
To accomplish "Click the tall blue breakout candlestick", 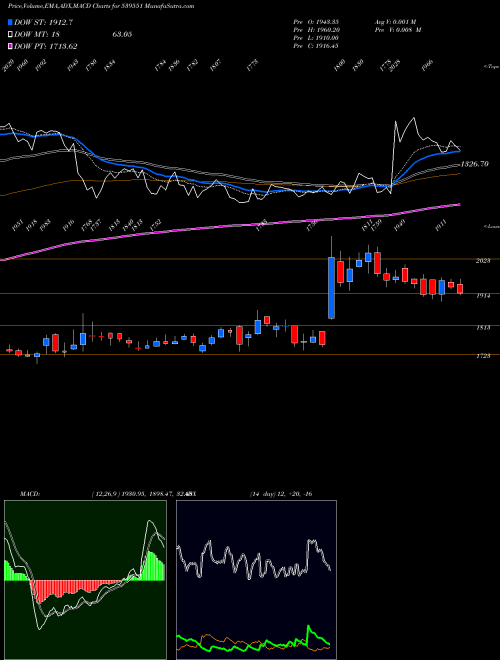I will point(332,287).
